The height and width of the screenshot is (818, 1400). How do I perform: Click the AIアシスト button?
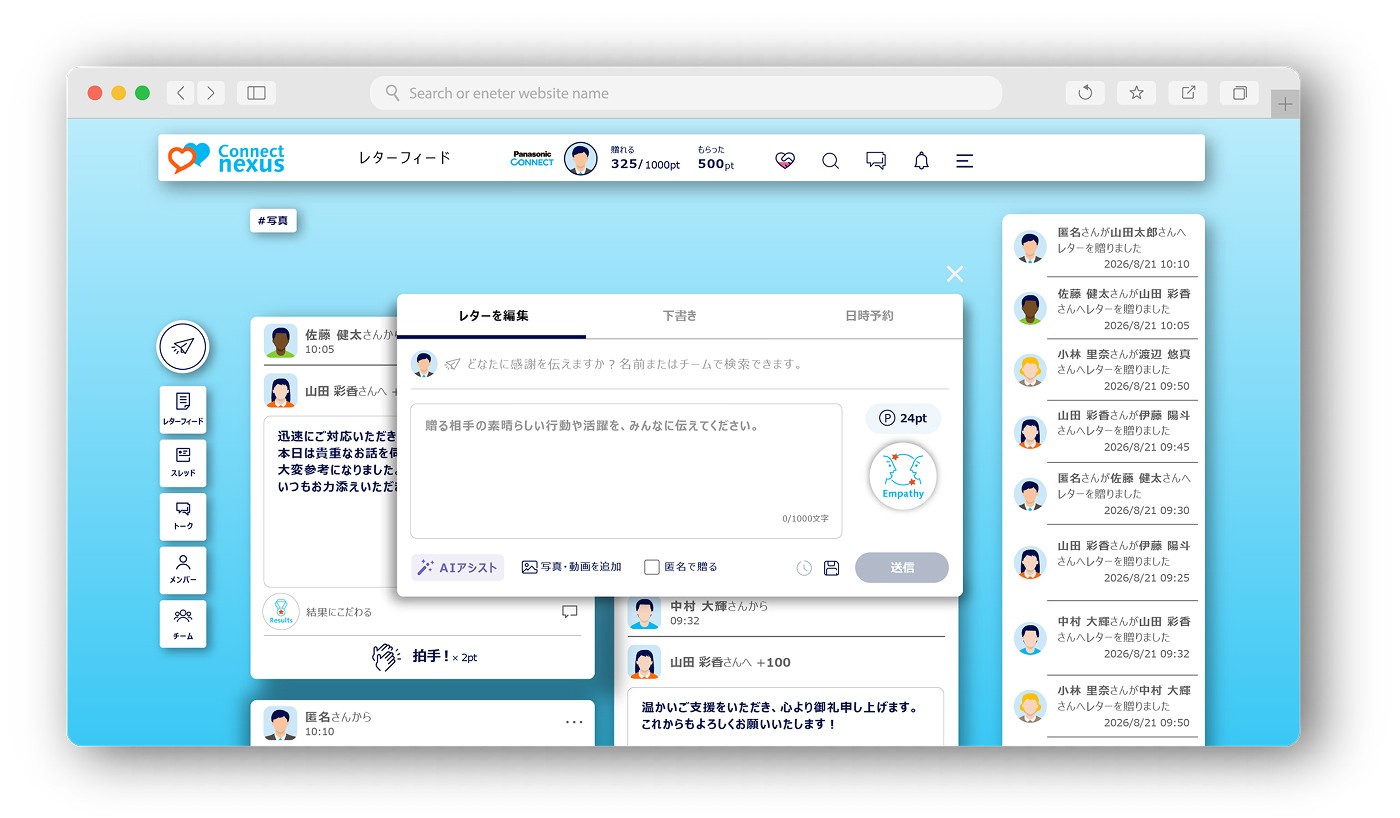coord(458,567)
